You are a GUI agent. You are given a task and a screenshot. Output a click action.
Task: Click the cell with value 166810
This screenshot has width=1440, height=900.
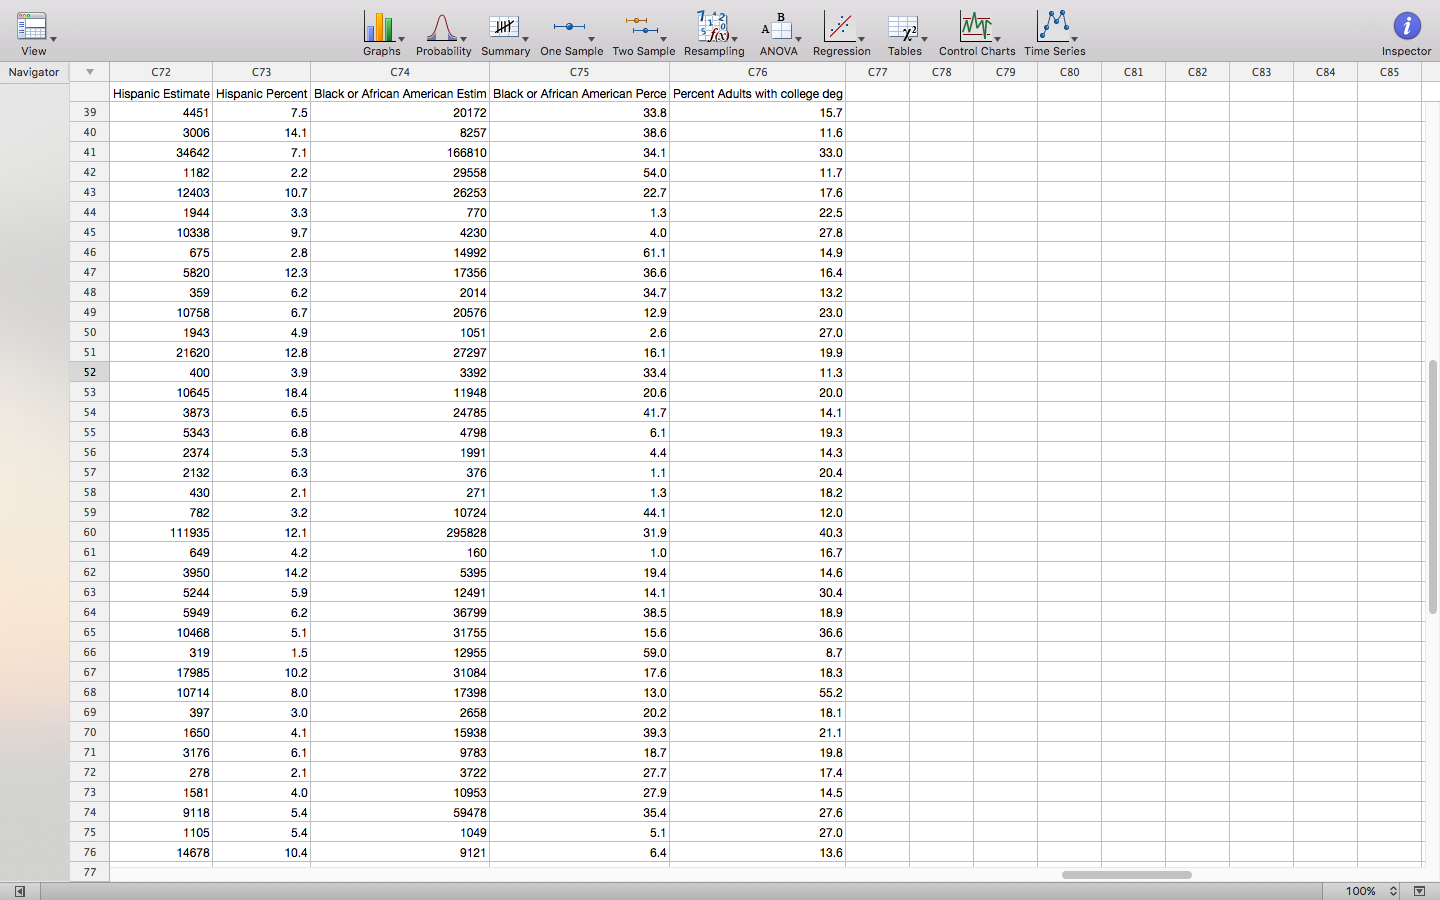(x=400, y=152)
